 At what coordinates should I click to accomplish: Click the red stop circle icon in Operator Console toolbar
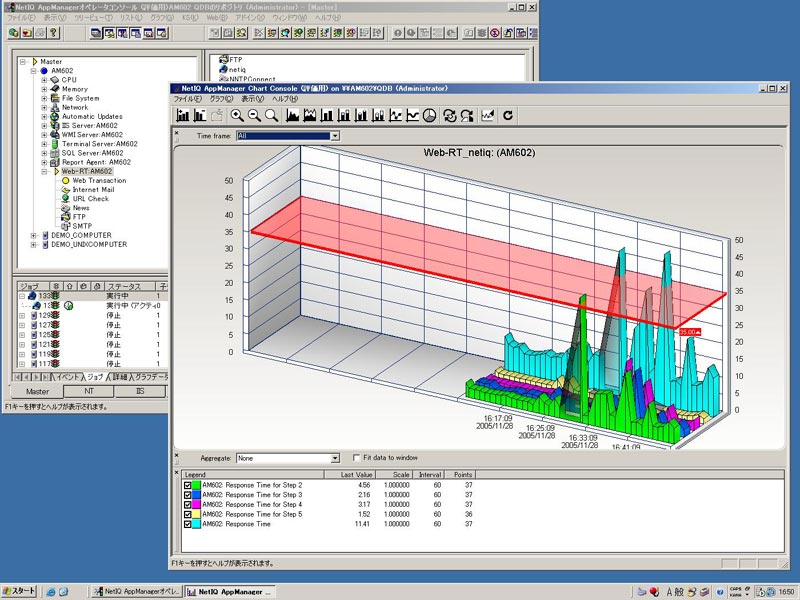pos(495,33)
